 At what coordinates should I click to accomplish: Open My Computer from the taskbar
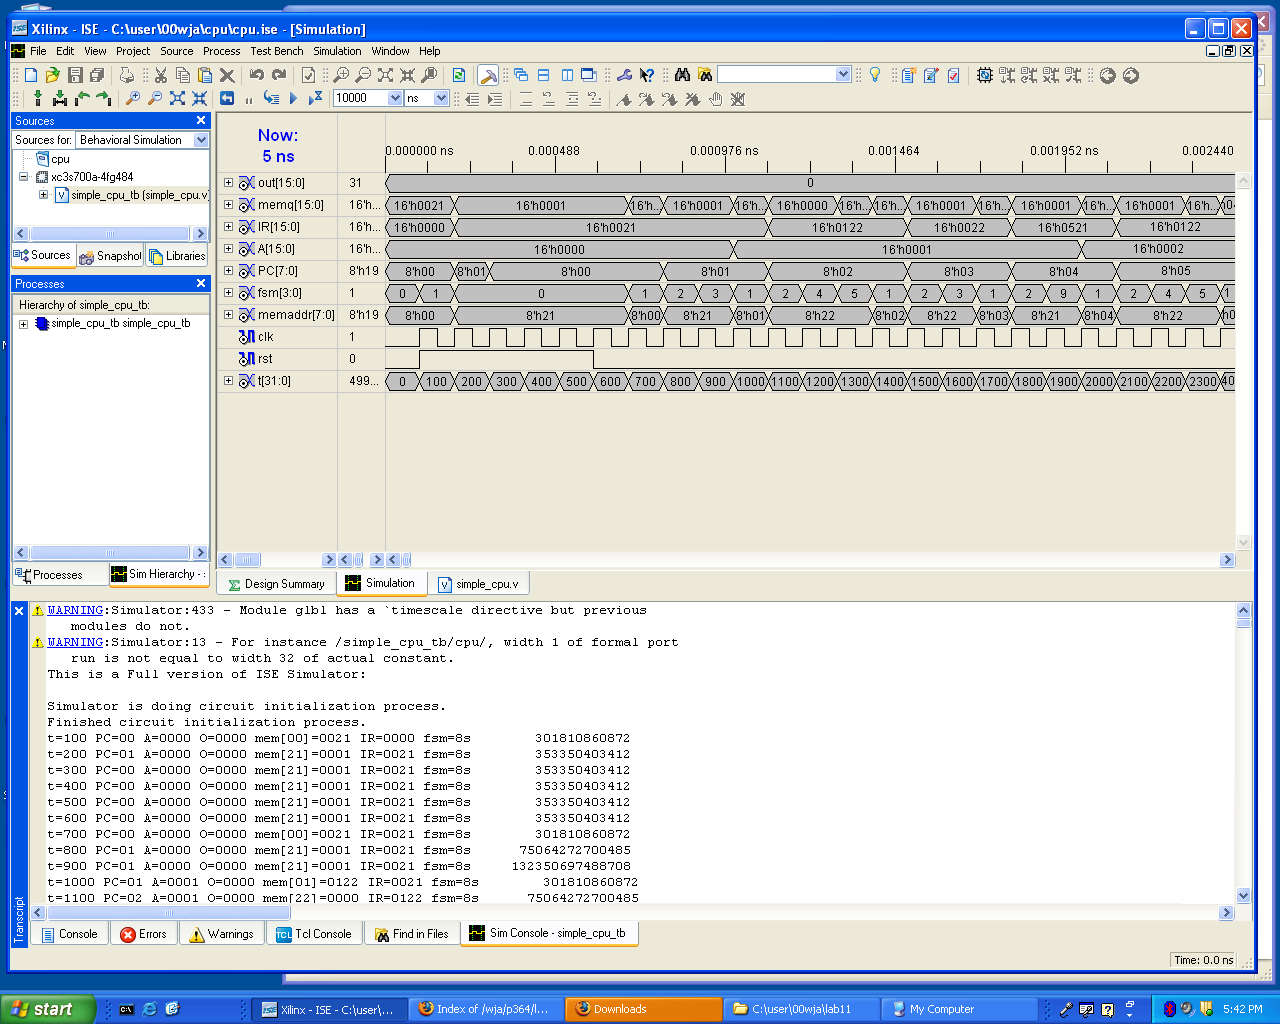click(960, 1009)
